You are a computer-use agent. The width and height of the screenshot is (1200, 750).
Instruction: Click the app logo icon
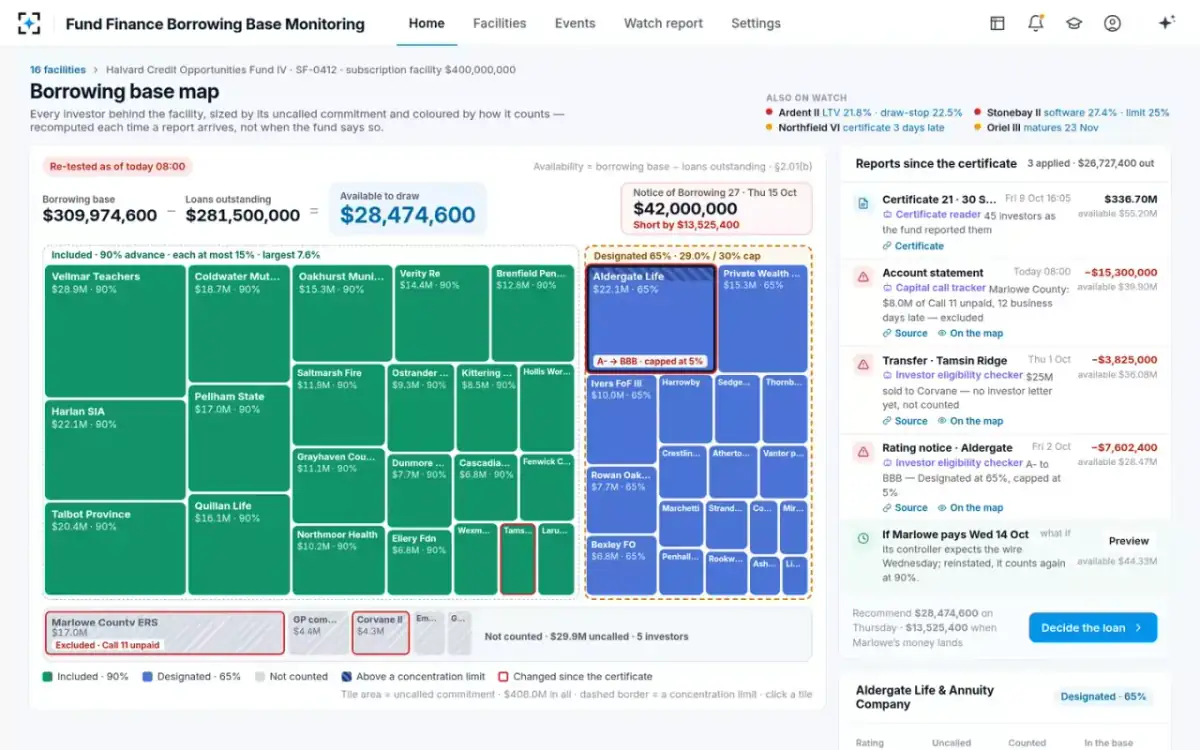(30, 23)
